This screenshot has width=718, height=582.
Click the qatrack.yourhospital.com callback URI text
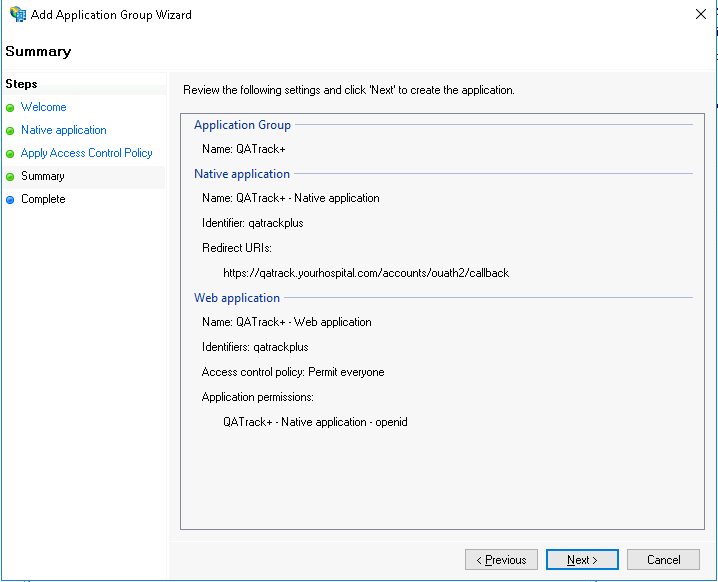366,273
